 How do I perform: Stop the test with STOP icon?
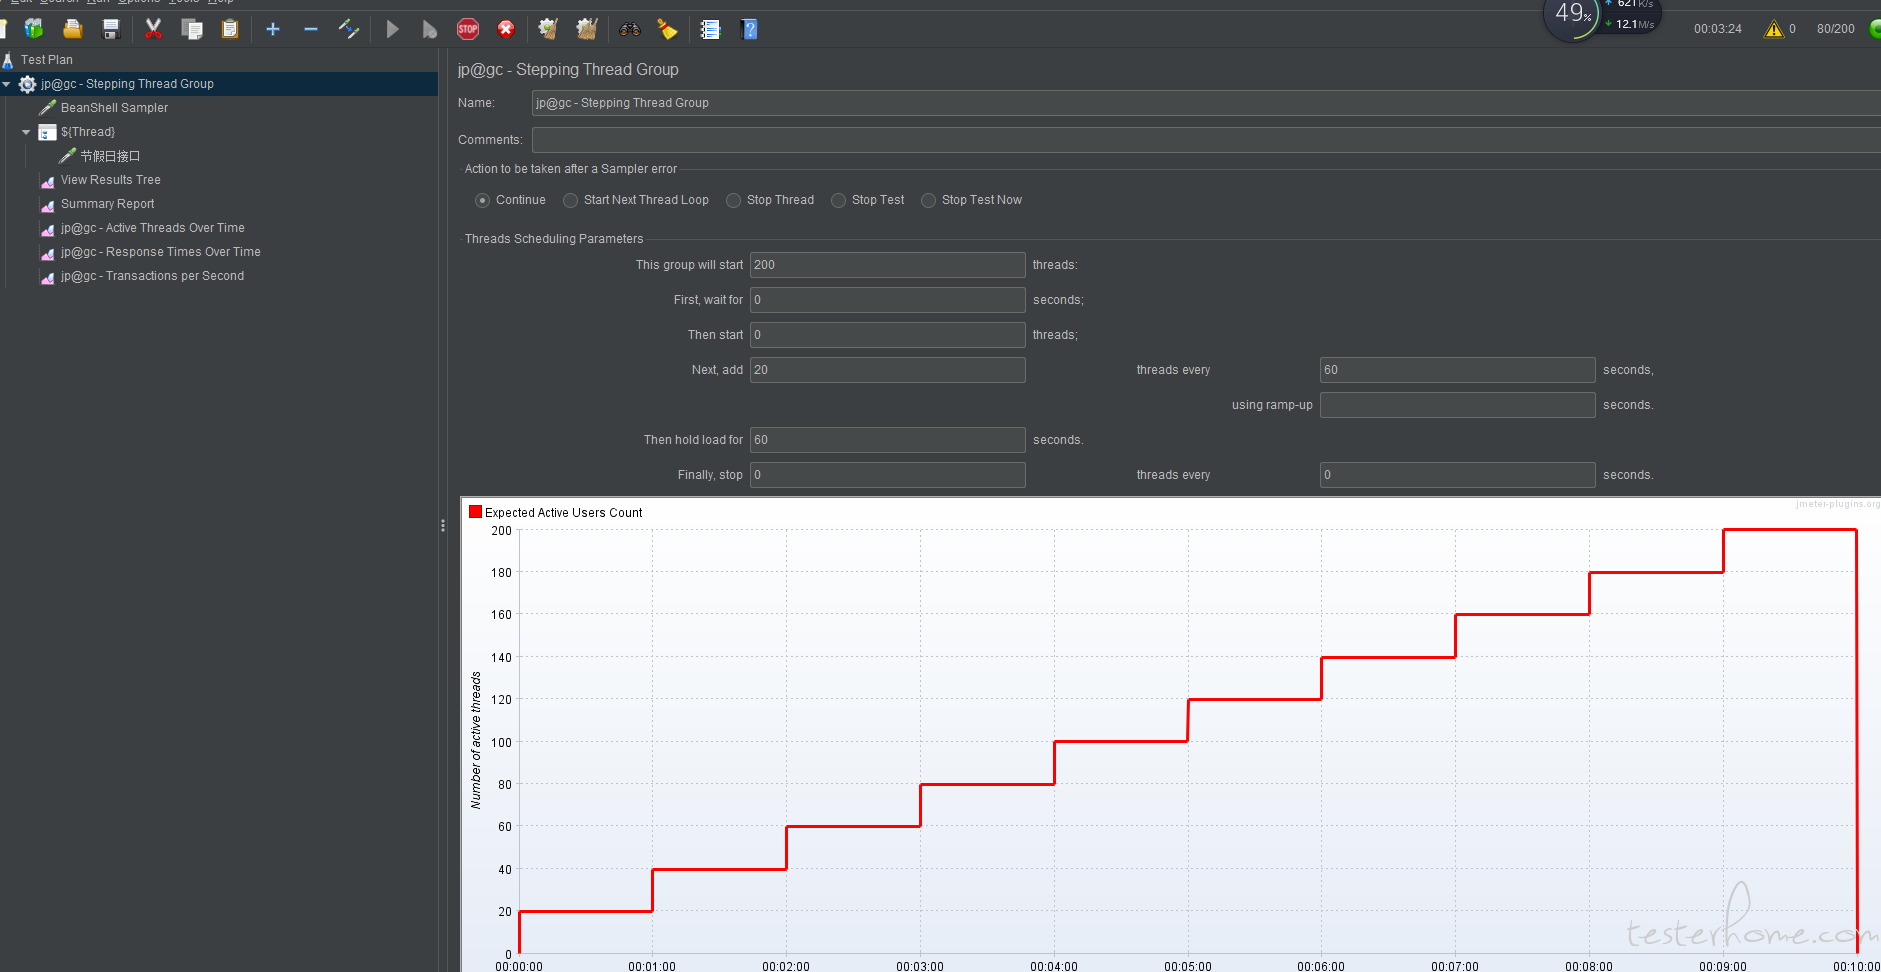pyautogui.click(x=468, y=29)
